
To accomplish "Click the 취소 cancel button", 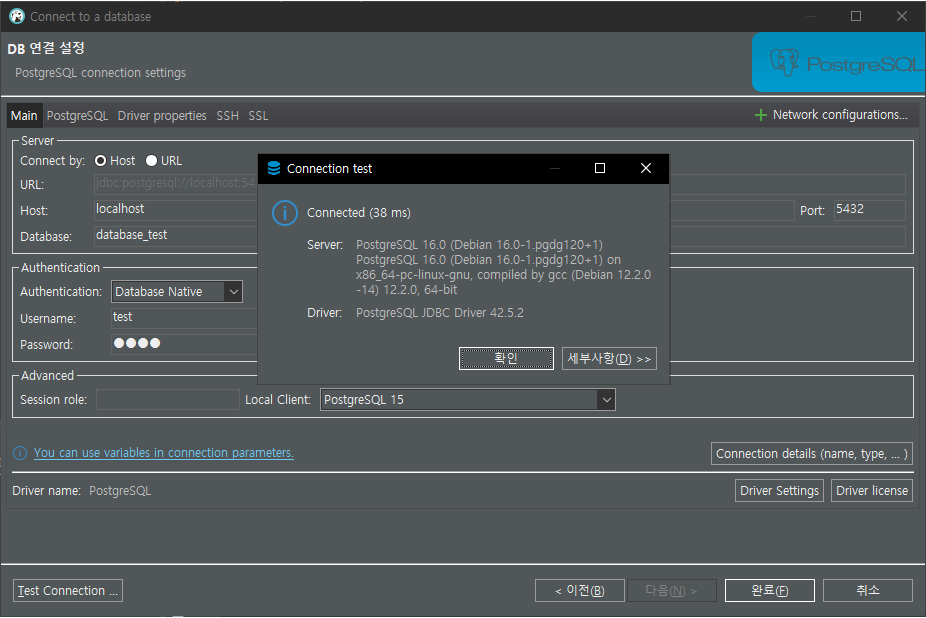I will 868,591.
